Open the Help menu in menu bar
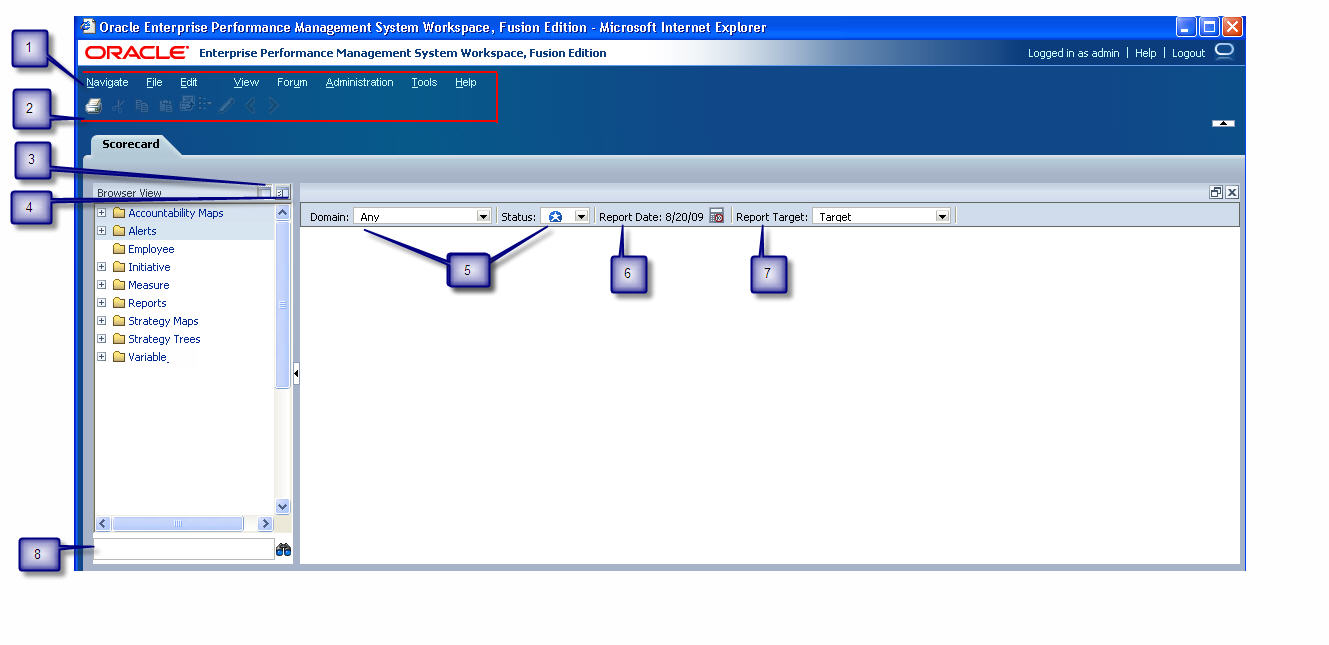The height and width of the screenshot is (645, 1329). [466, 82]
